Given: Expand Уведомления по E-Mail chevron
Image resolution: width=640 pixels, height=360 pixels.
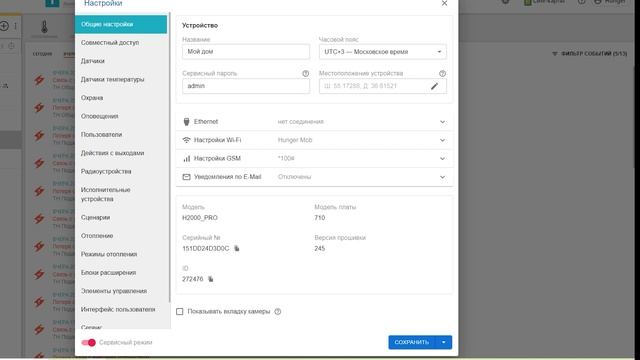Looking at the screenshot, I should (x=442, y=177).
